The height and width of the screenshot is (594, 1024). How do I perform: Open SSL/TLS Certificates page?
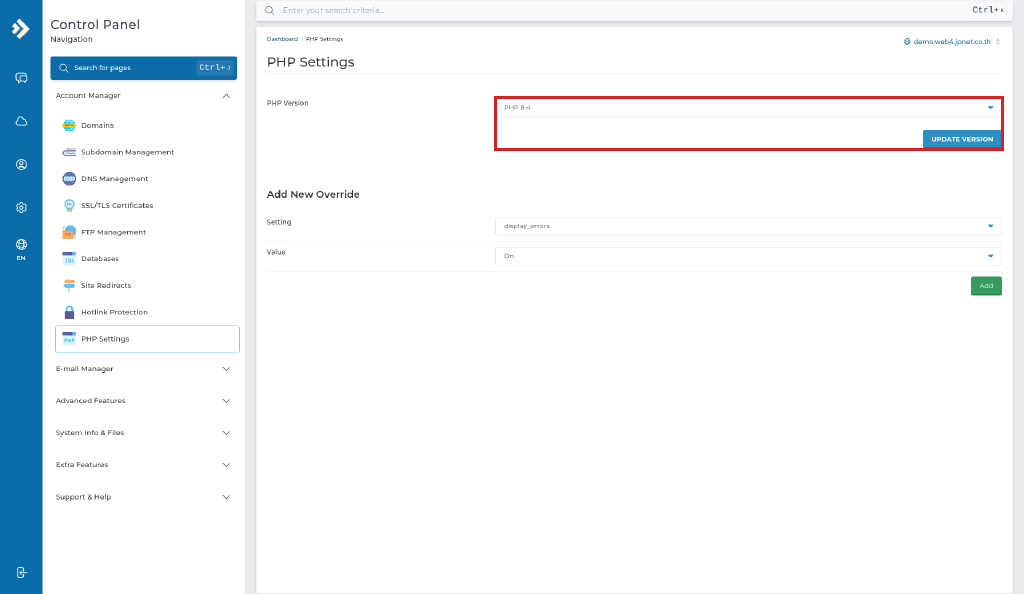click(117, 206)
